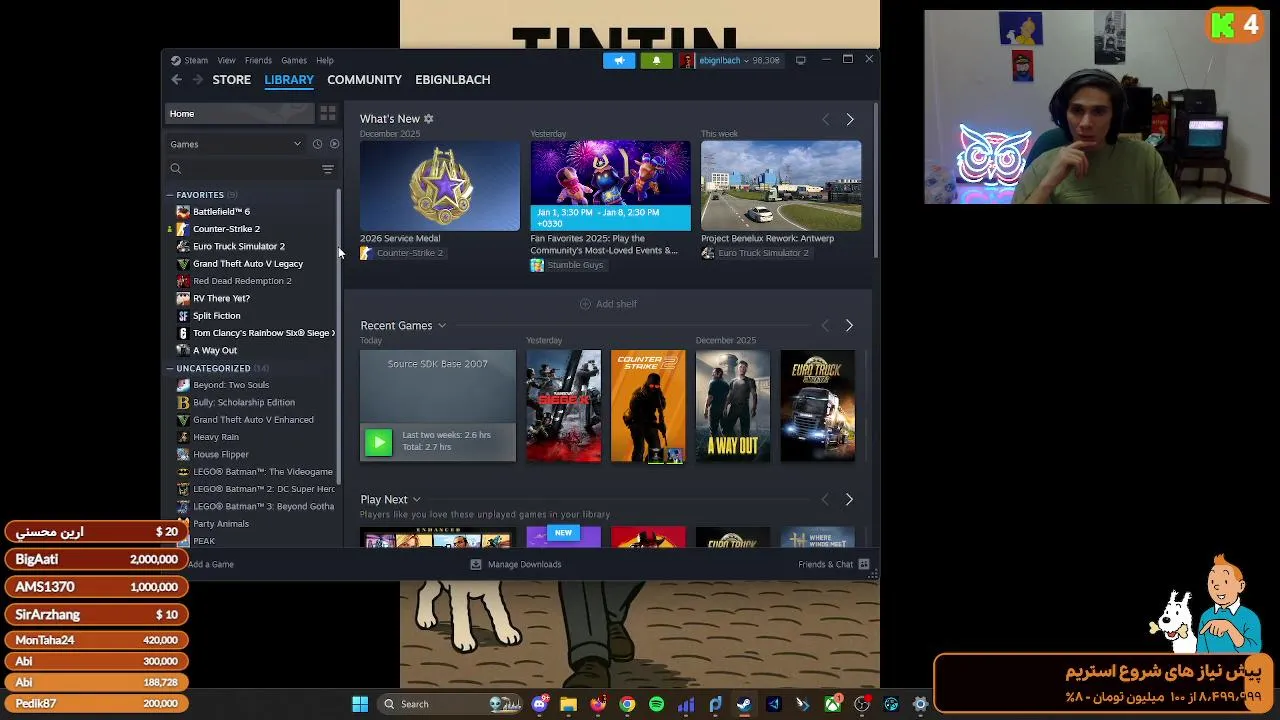Select Red Dead Redemption 2
The width and height of the screenshot is (1280, 720).
pos(242,281)
